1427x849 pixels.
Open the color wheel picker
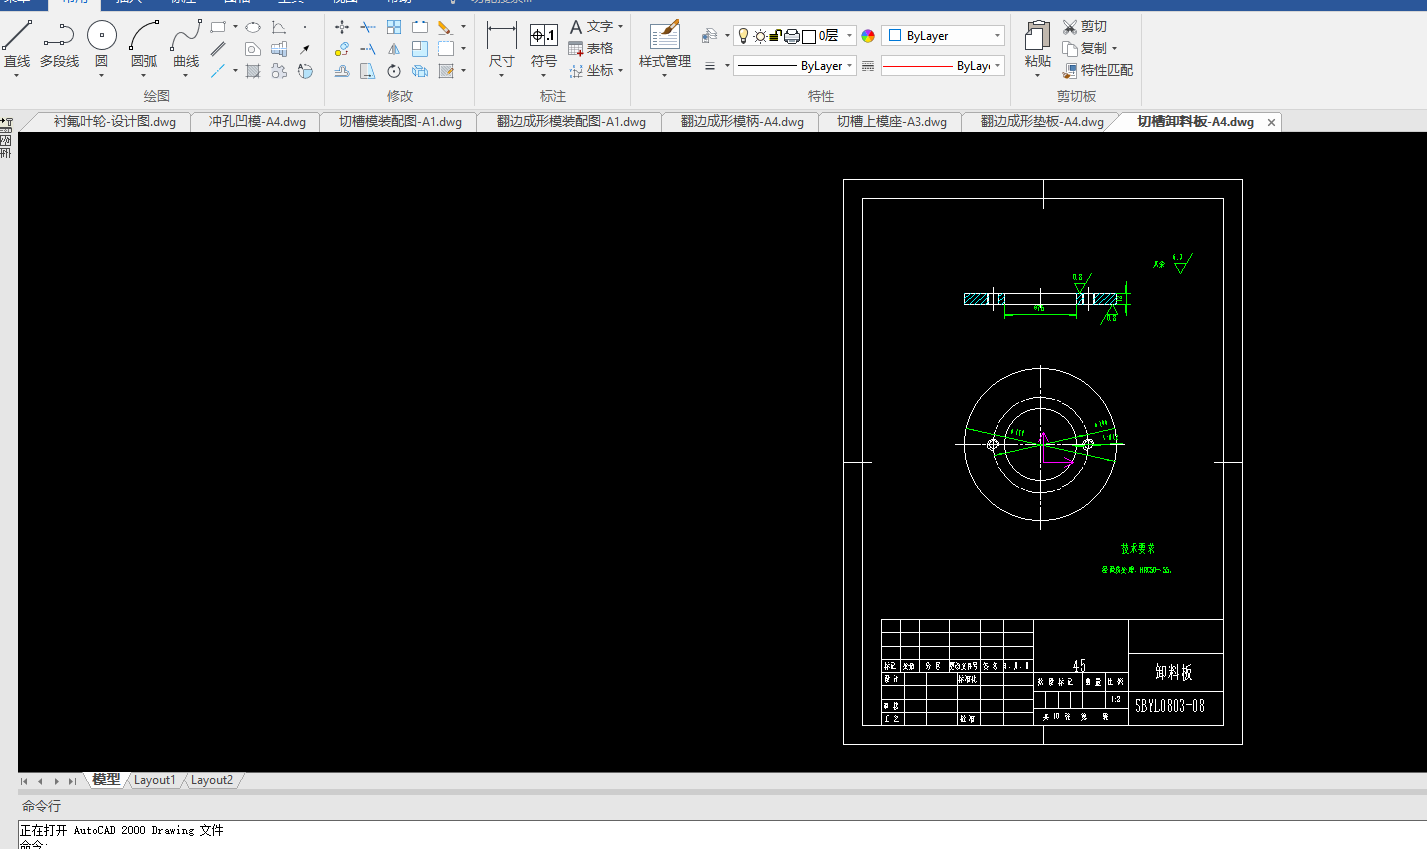pyautogui.click(x=868, y=36)
